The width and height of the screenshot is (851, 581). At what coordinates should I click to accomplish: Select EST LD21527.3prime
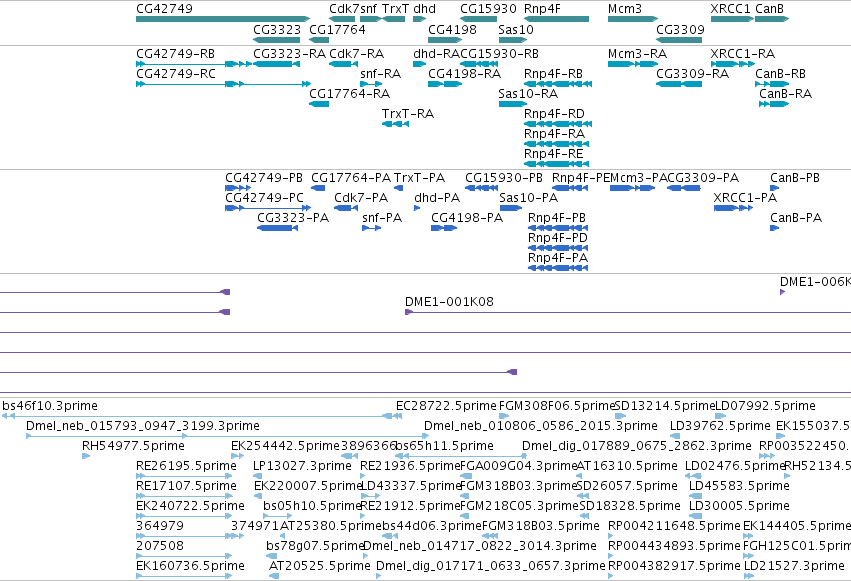(x=749, y=576)
